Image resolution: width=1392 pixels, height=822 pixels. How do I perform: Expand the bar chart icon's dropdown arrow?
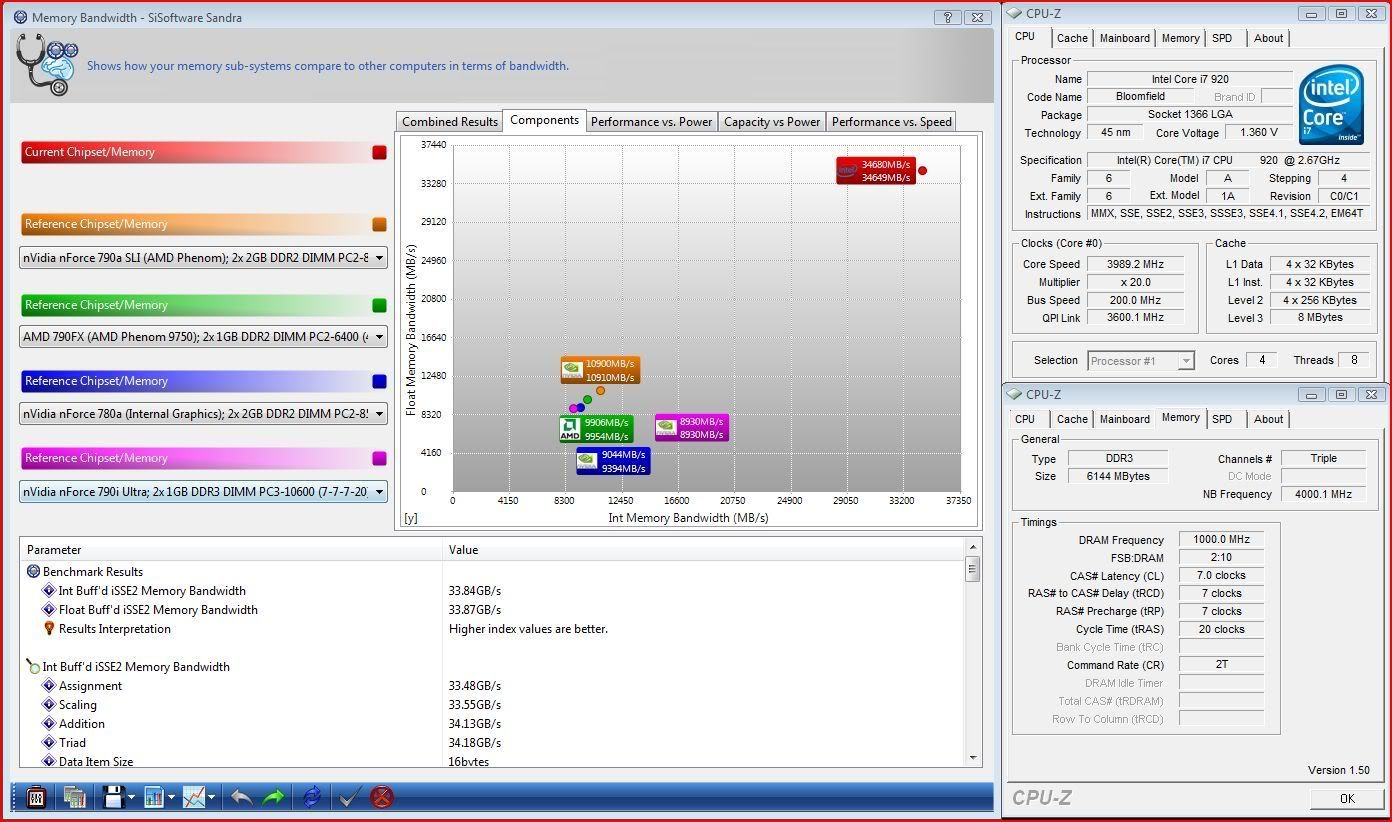pyautogui.click(x=171, y=798)
